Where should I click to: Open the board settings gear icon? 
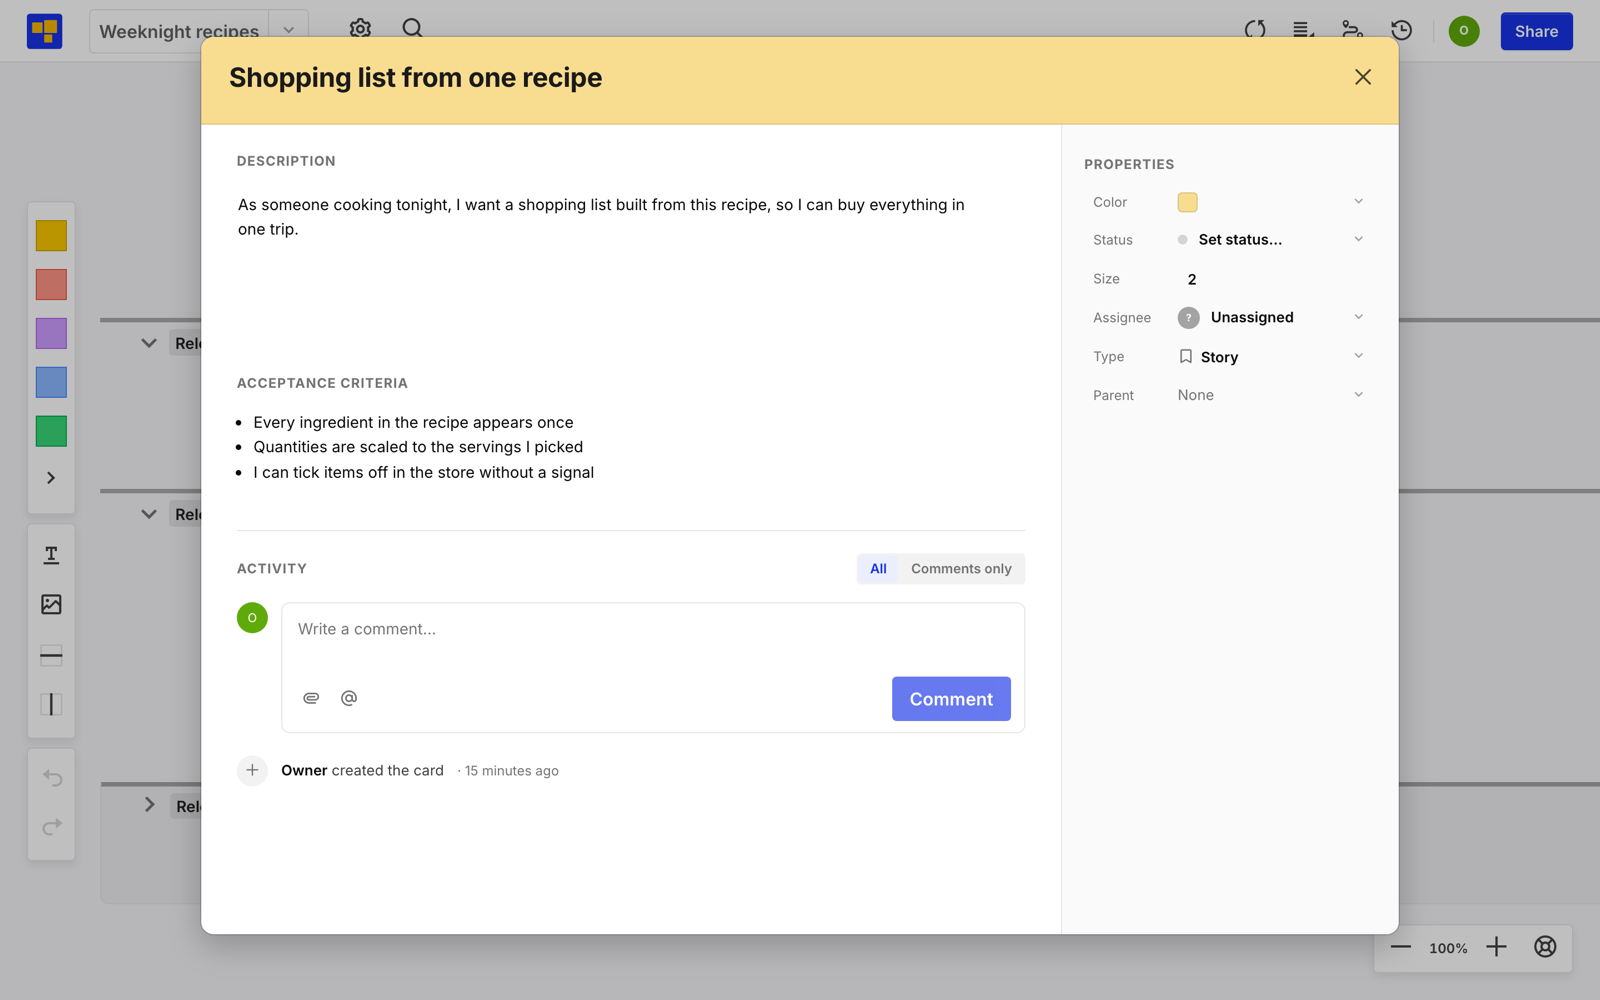coord(360,29)
